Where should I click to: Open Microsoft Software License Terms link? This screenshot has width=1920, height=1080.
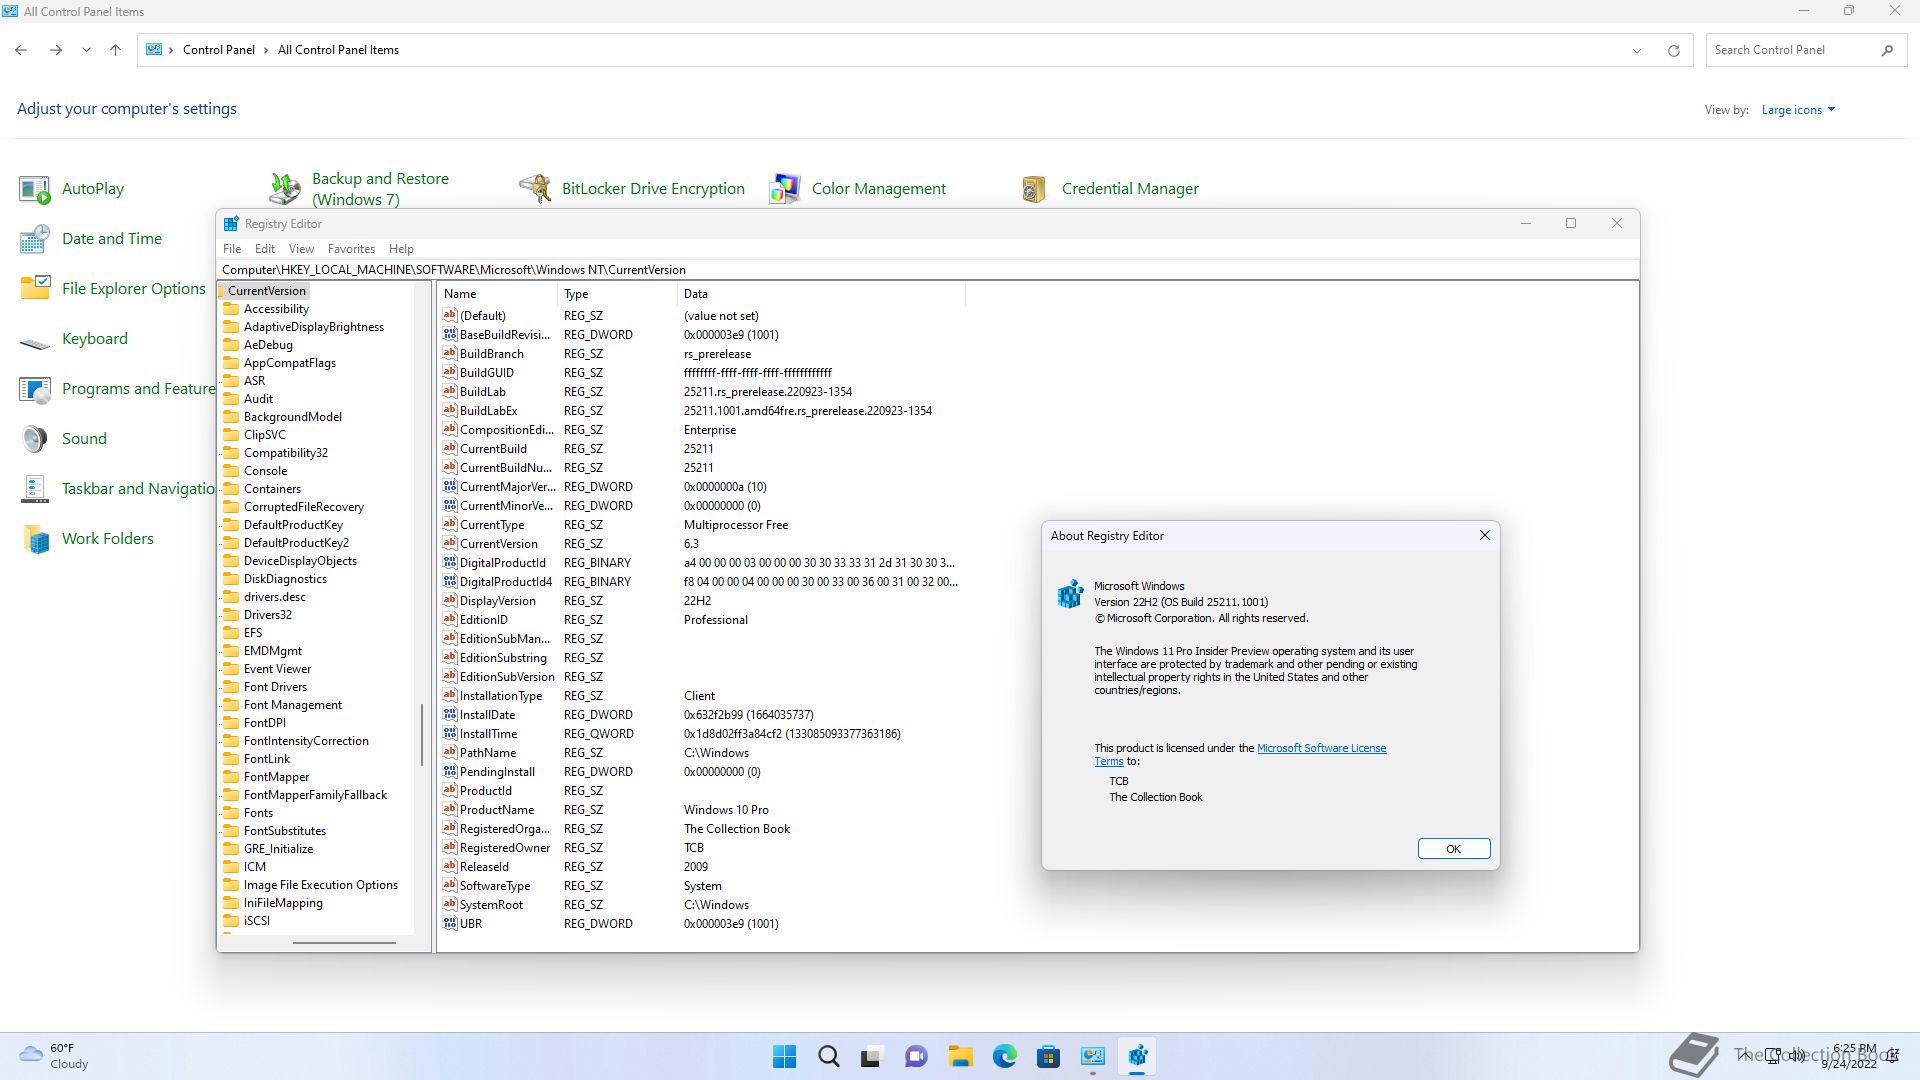point(1321,748)
